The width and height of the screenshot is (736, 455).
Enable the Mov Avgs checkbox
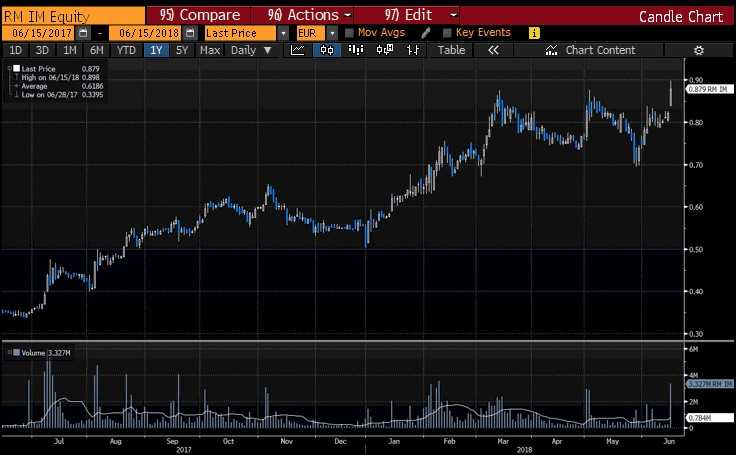[349, 33]
